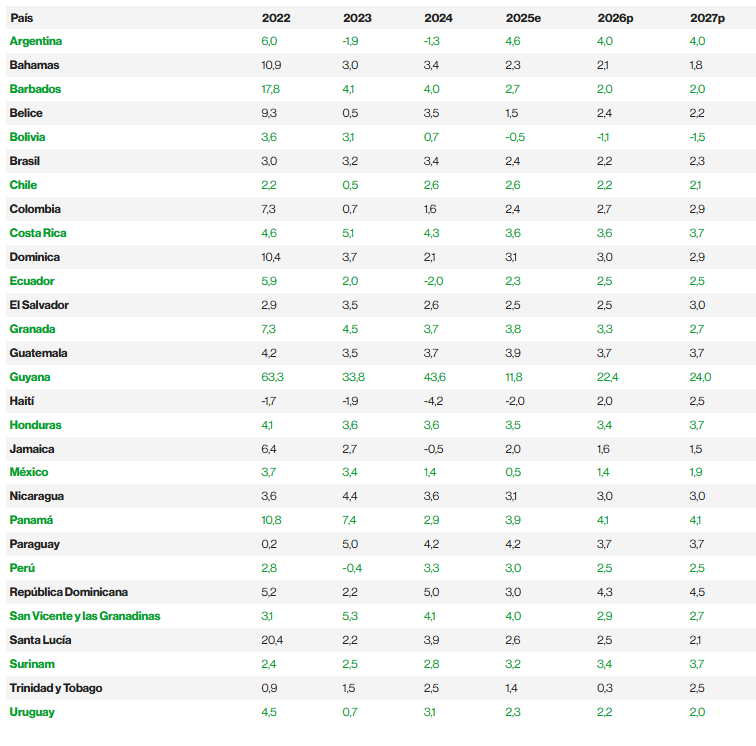
Task: Select the Bolivia row label
Action: pos(27,137)
